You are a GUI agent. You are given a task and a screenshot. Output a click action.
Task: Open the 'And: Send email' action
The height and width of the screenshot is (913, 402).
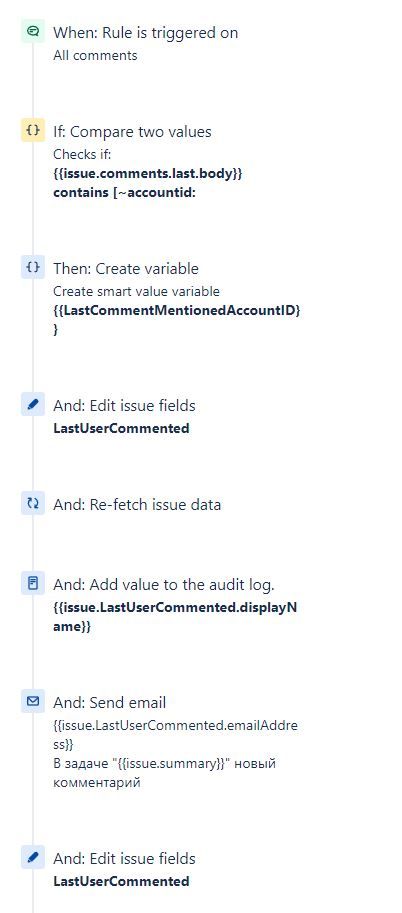coord(110,703)
